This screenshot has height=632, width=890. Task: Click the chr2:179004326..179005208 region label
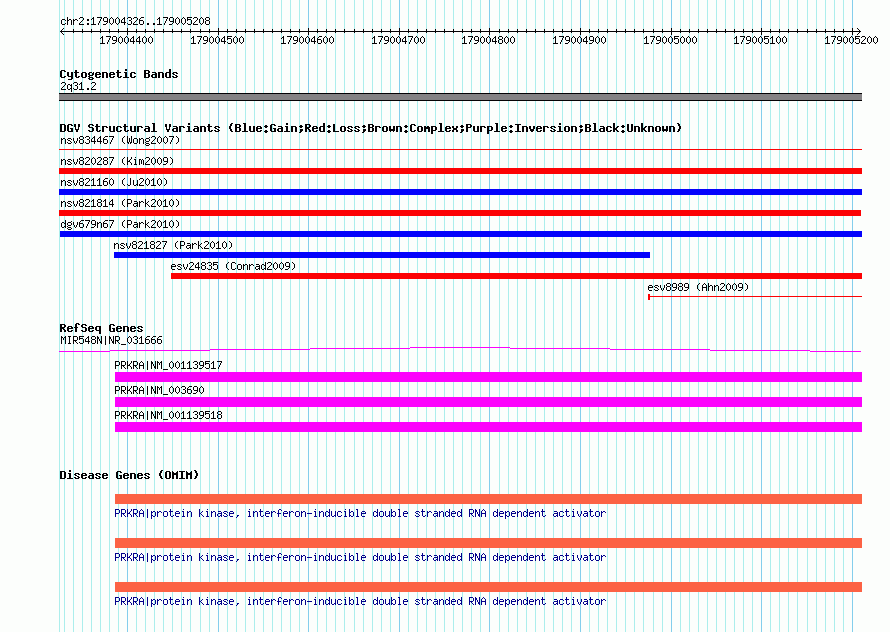coord(135,21)
